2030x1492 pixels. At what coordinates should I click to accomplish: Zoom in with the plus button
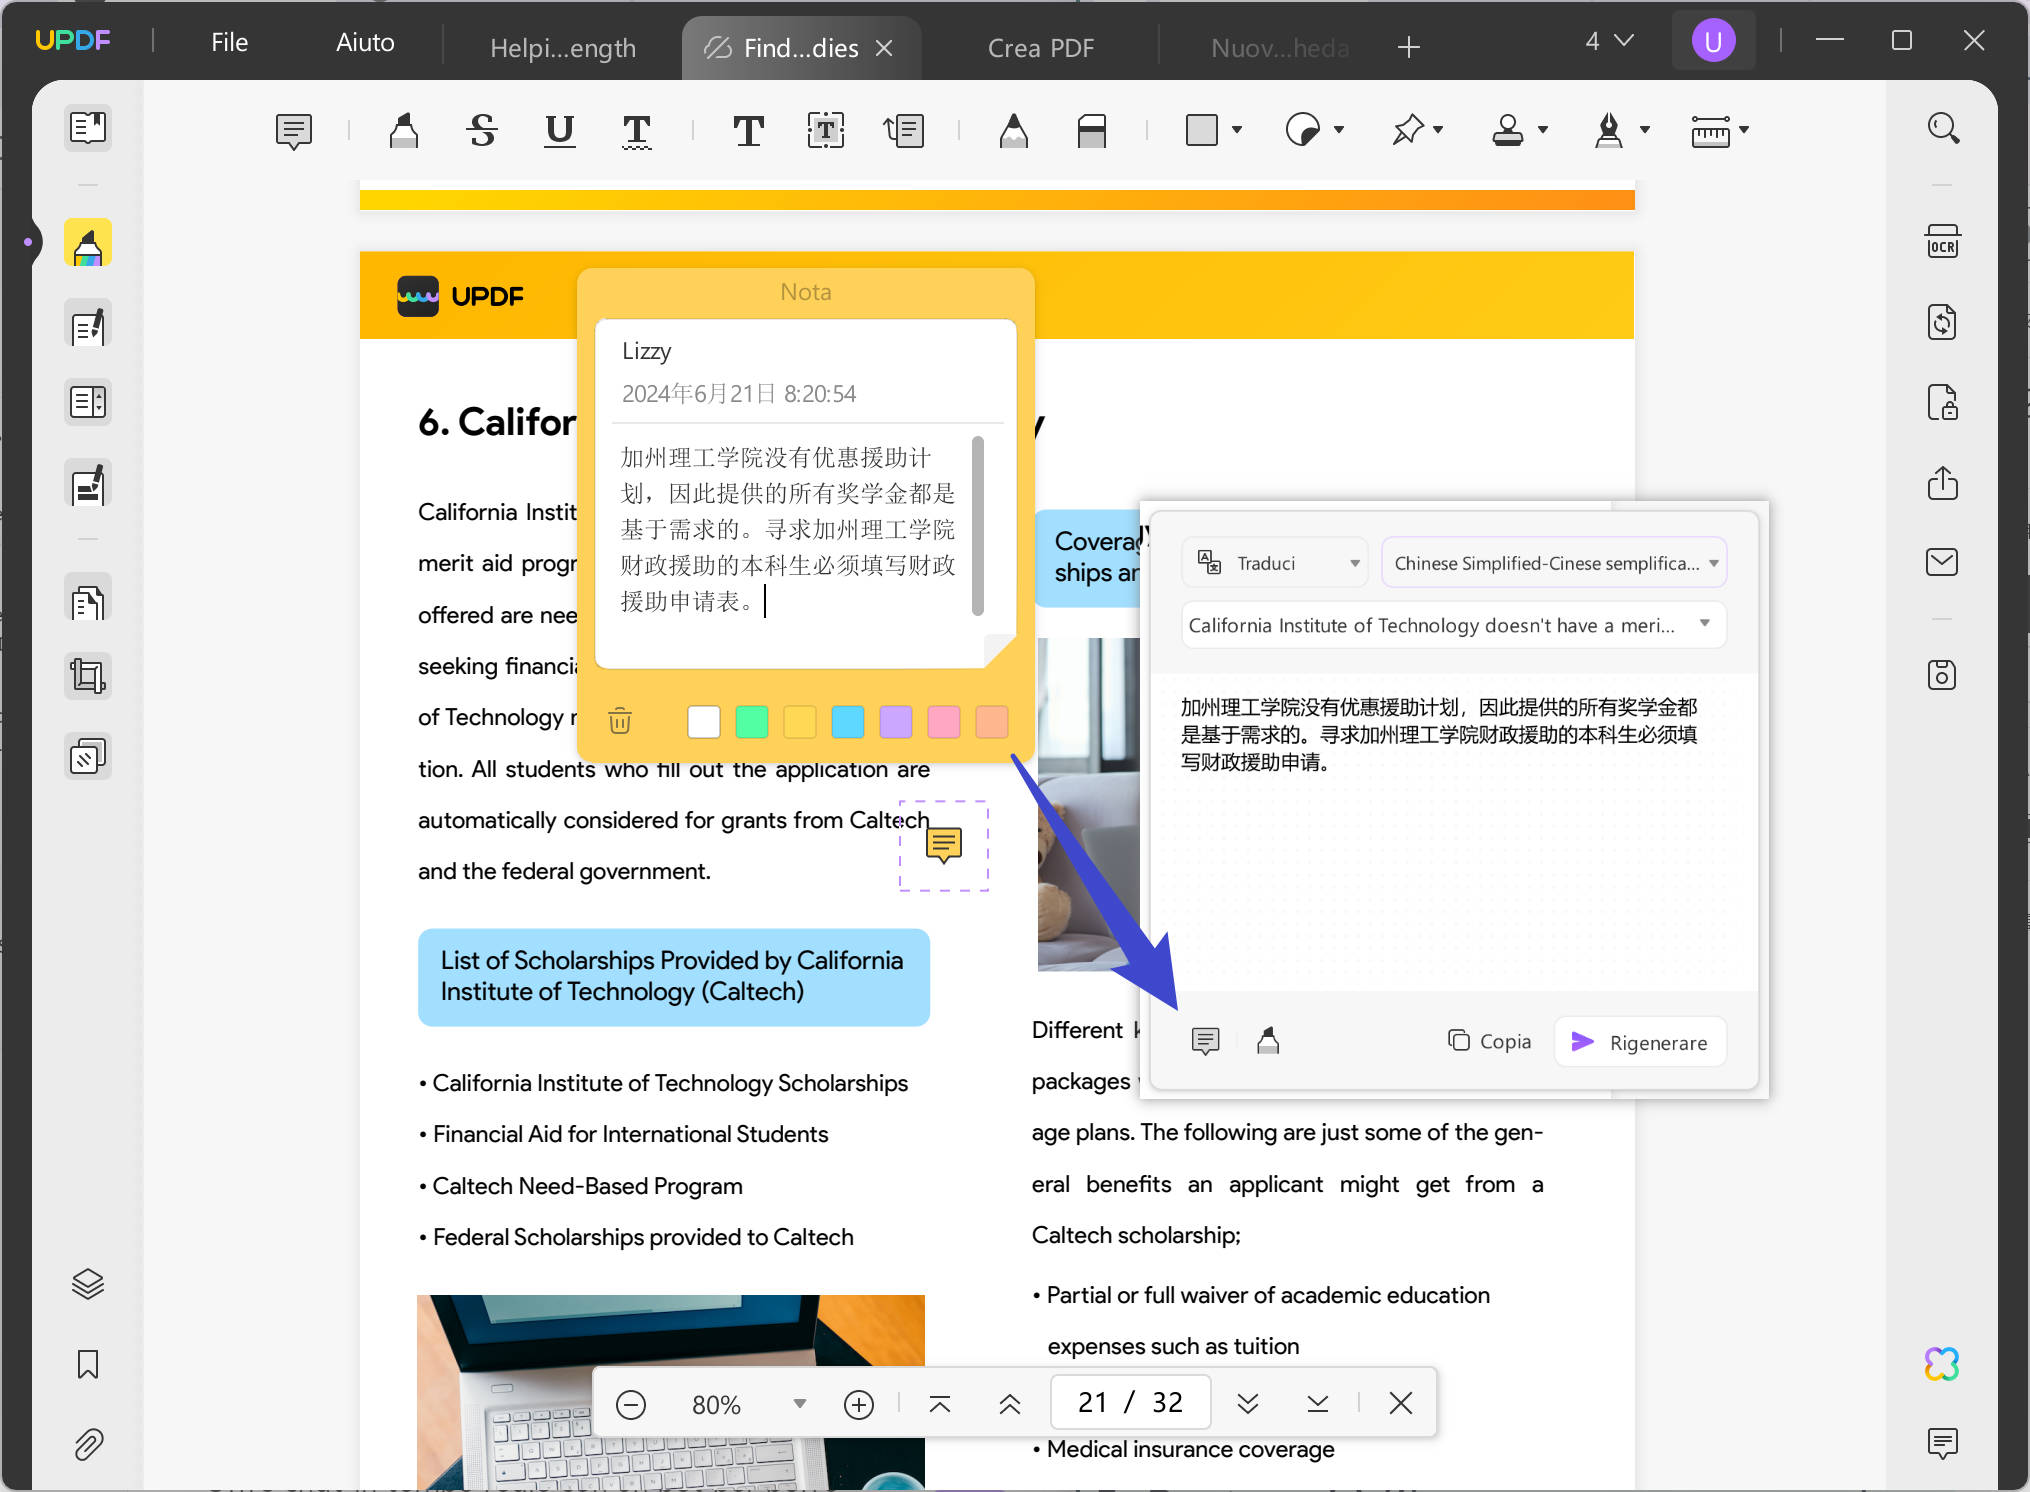pos(859,1404)
